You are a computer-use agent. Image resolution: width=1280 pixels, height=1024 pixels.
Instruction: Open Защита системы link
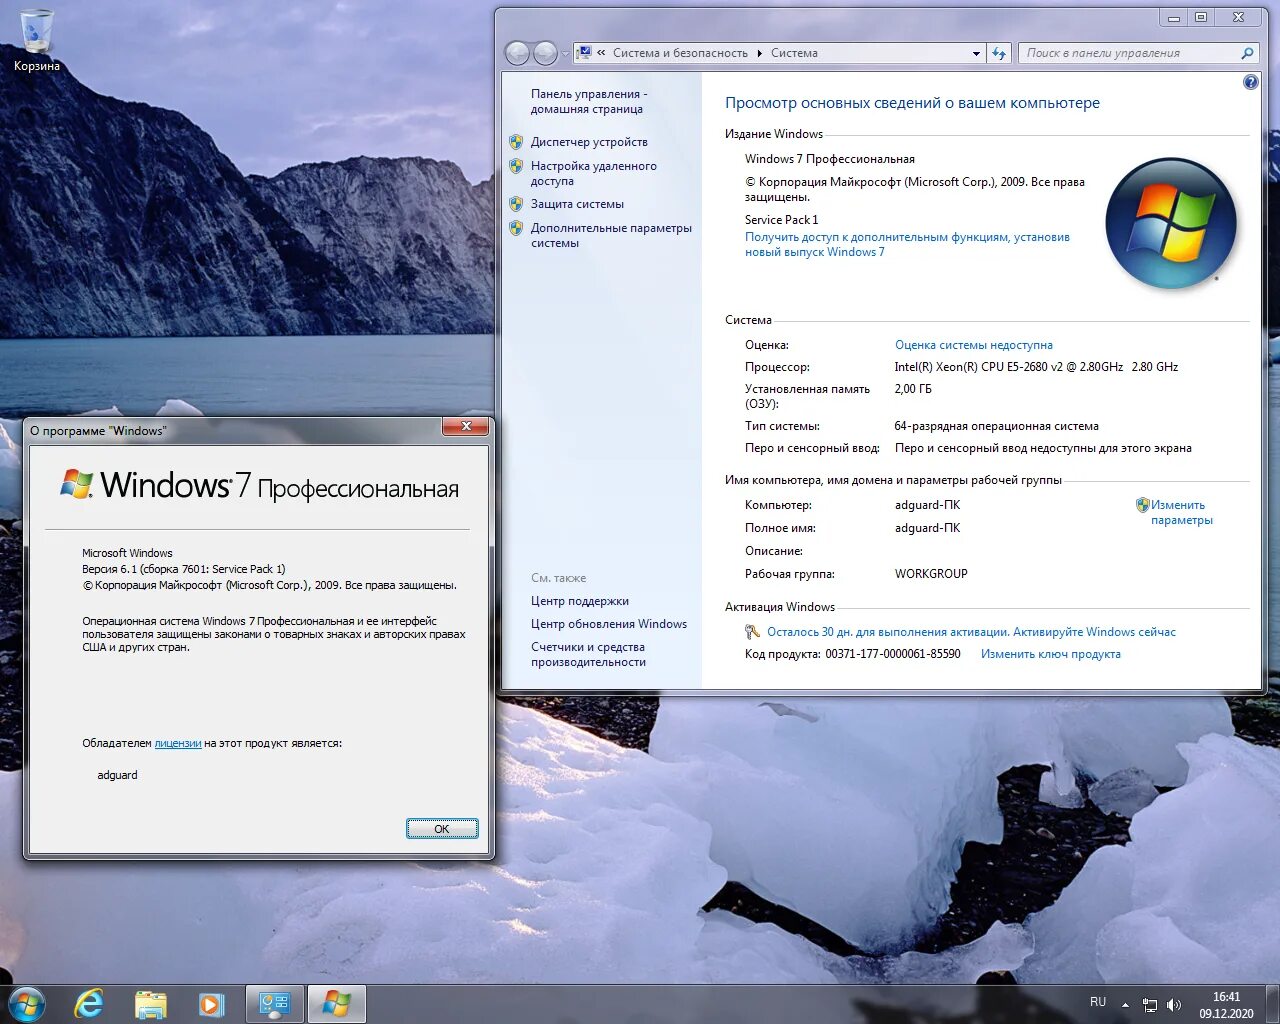(577, 204)
